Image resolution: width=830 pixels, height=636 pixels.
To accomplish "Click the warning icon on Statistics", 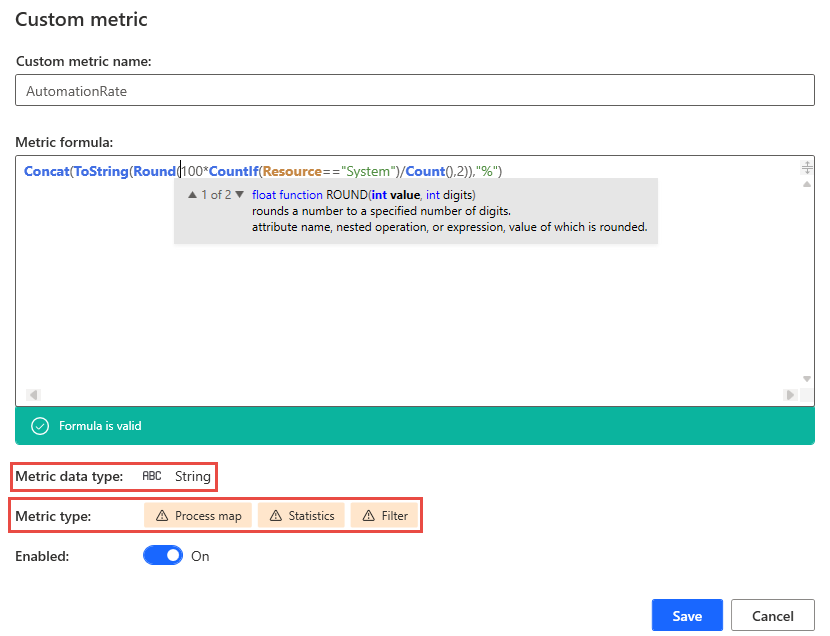I will [x=276, y=515].
